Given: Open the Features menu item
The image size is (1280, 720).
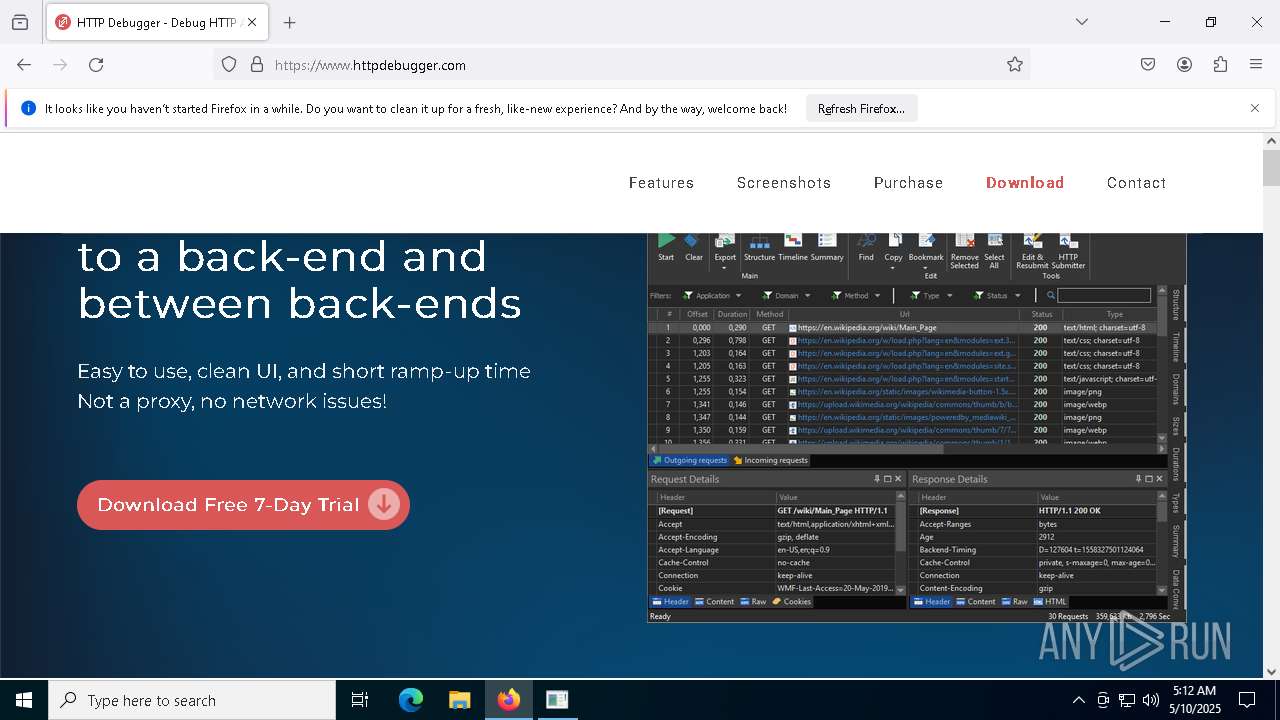Looking at the screenshot, I should click(x=661, y=183).
